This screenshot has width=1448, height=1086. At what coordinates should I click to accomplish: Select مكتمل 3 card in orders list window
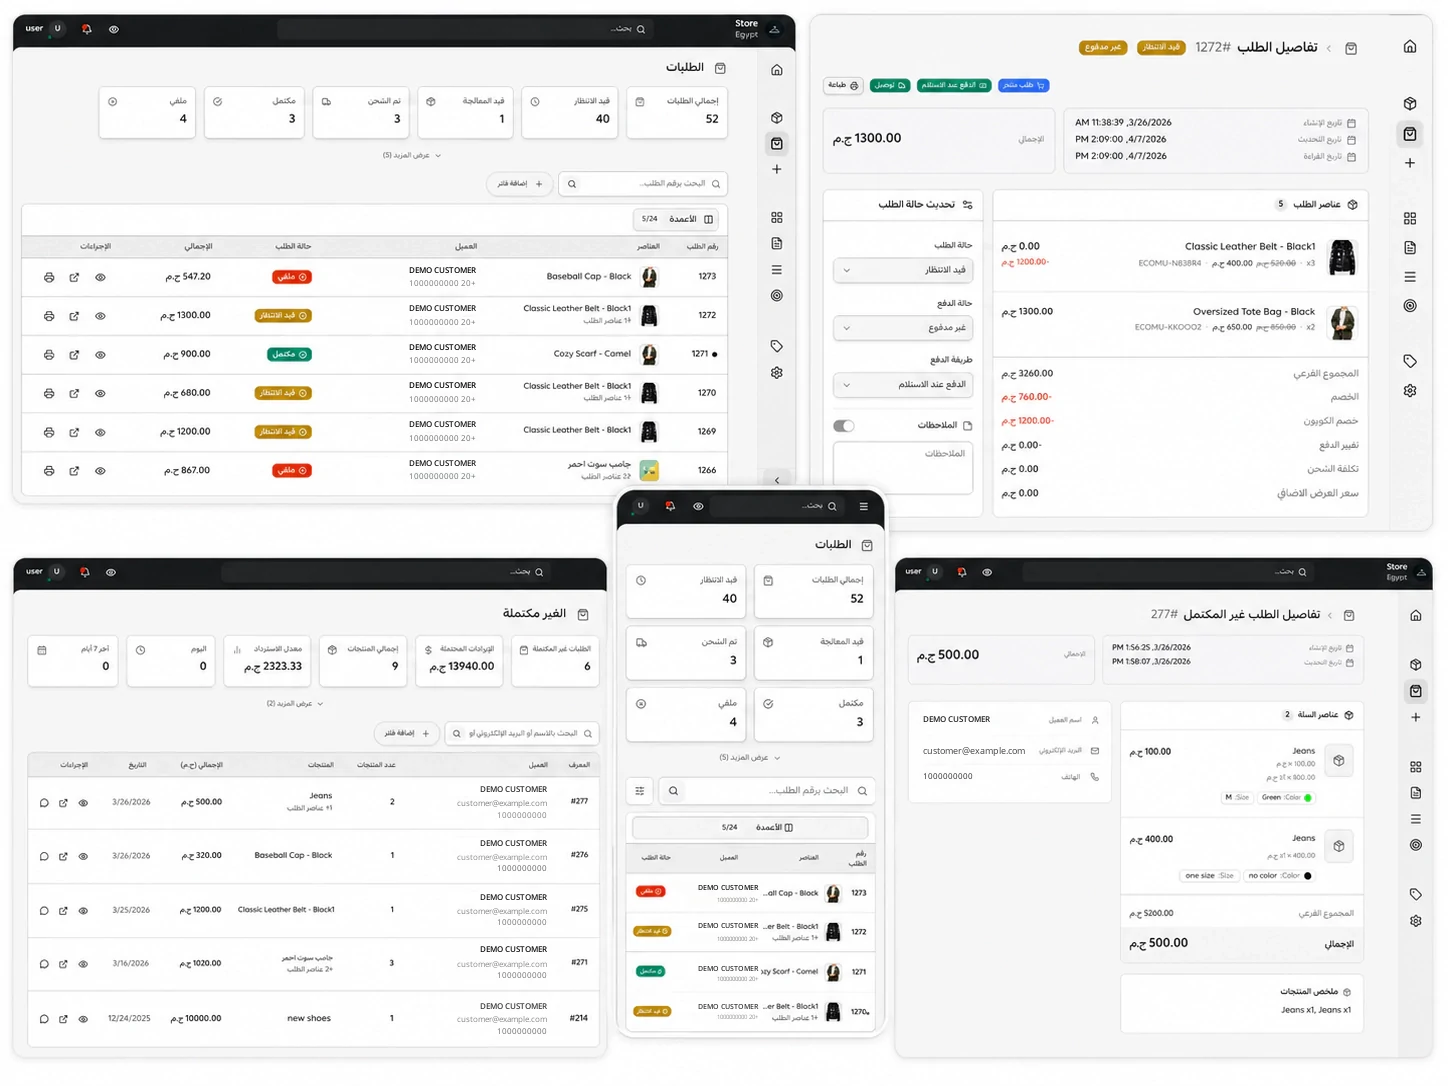point(255,111)
